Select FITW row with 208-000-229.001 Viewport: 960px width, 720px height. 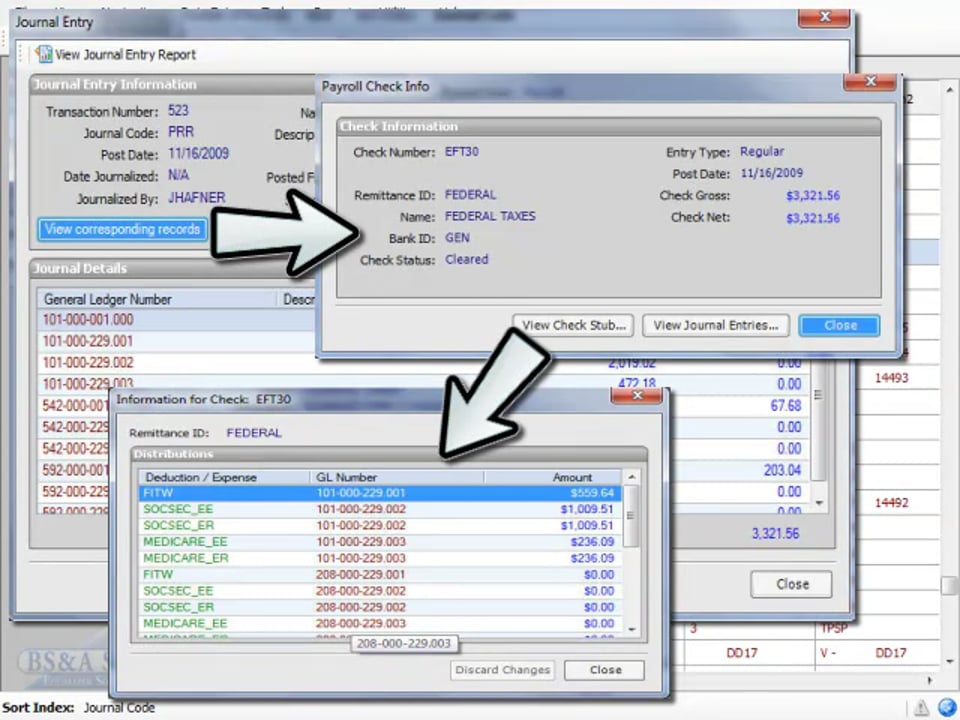coord(380,575)
